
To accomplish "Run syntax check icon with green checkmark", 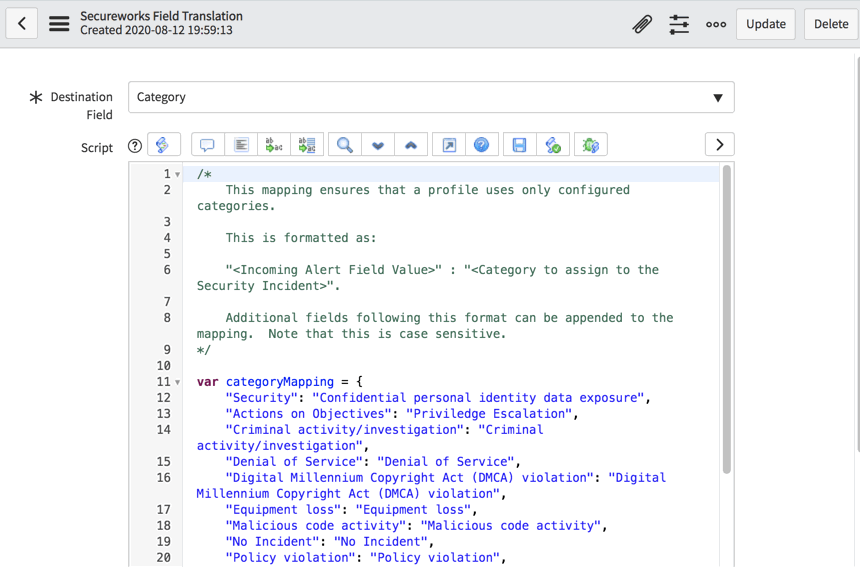I will point(553,145).
